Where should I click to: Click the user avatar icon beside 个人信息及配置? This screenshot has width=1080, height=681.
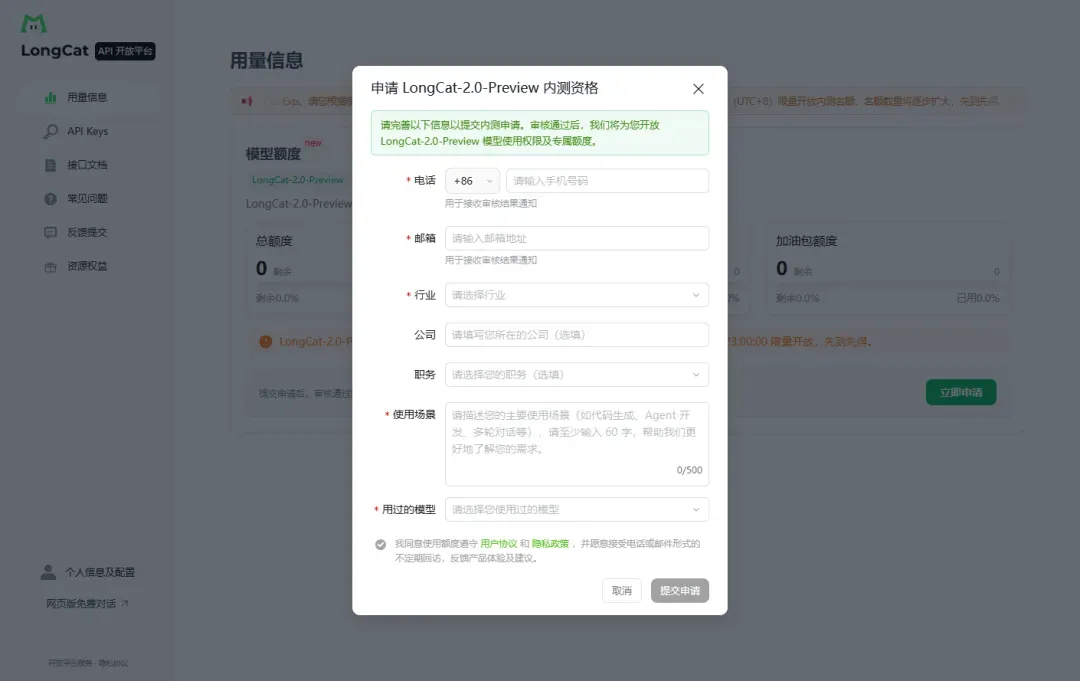pos(48,572)
